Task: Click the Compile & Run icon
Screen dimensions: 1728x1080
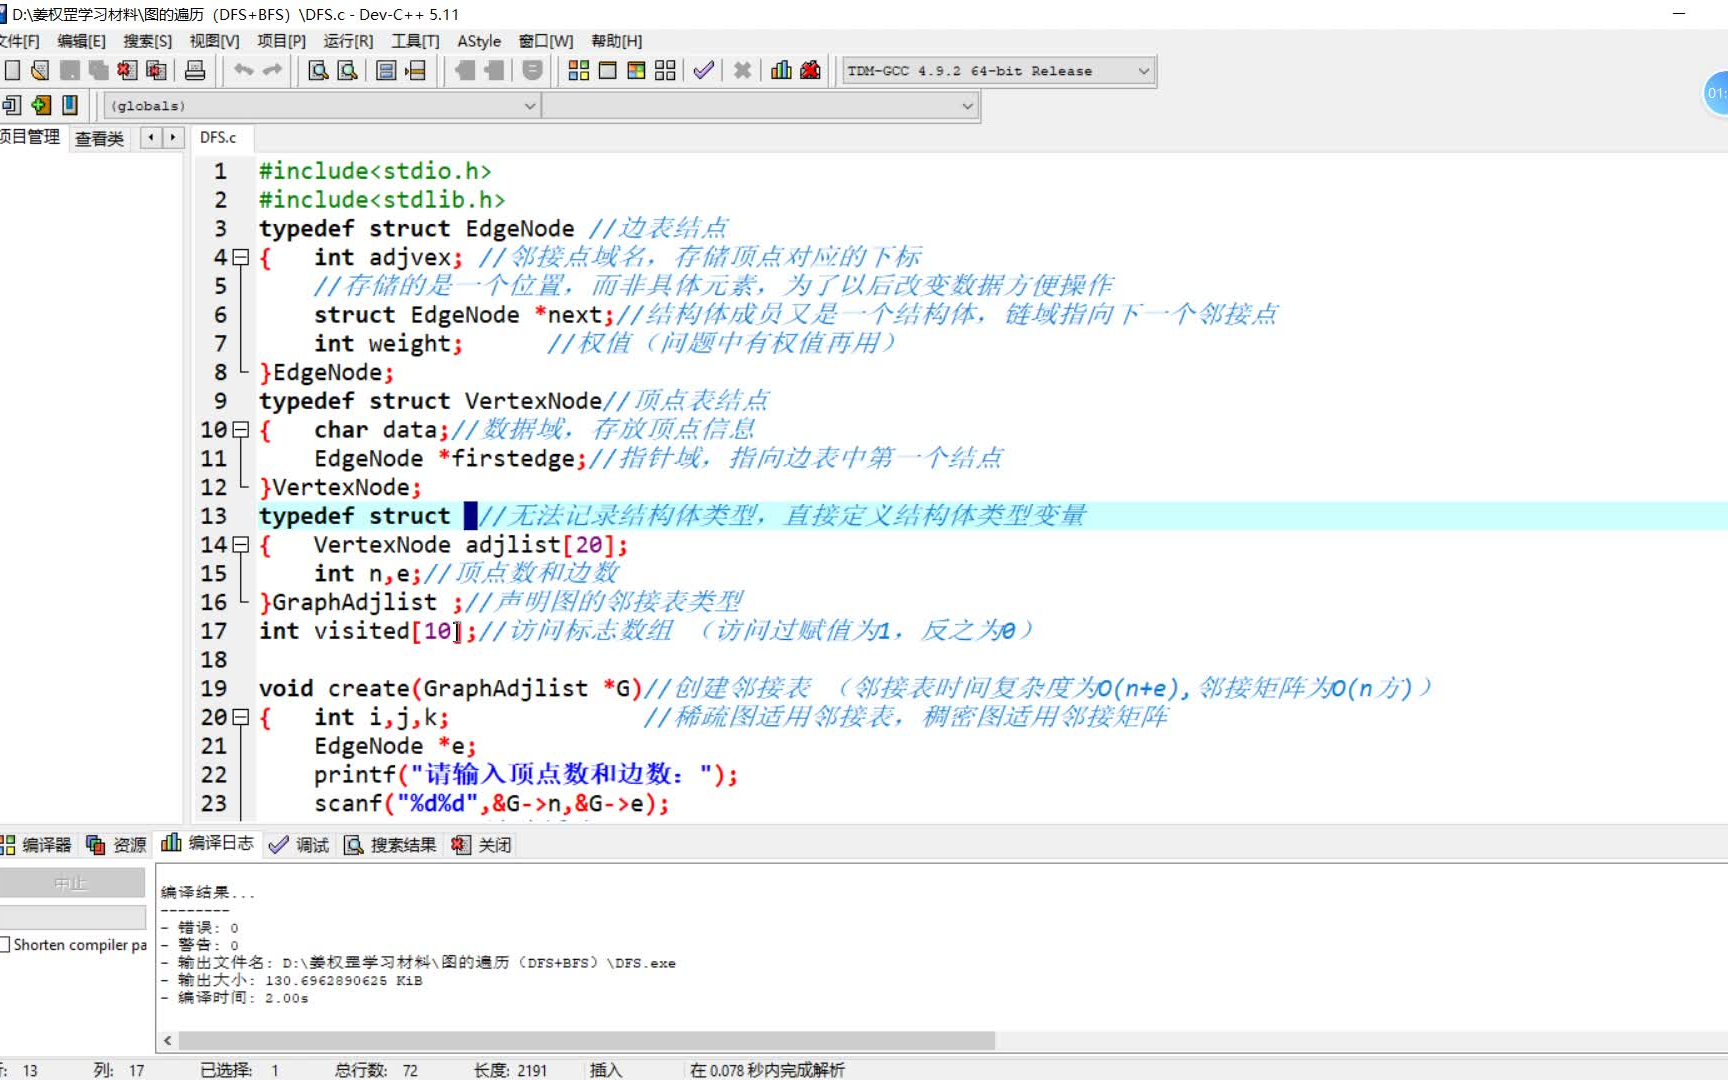Action: (x=636, y=70)
